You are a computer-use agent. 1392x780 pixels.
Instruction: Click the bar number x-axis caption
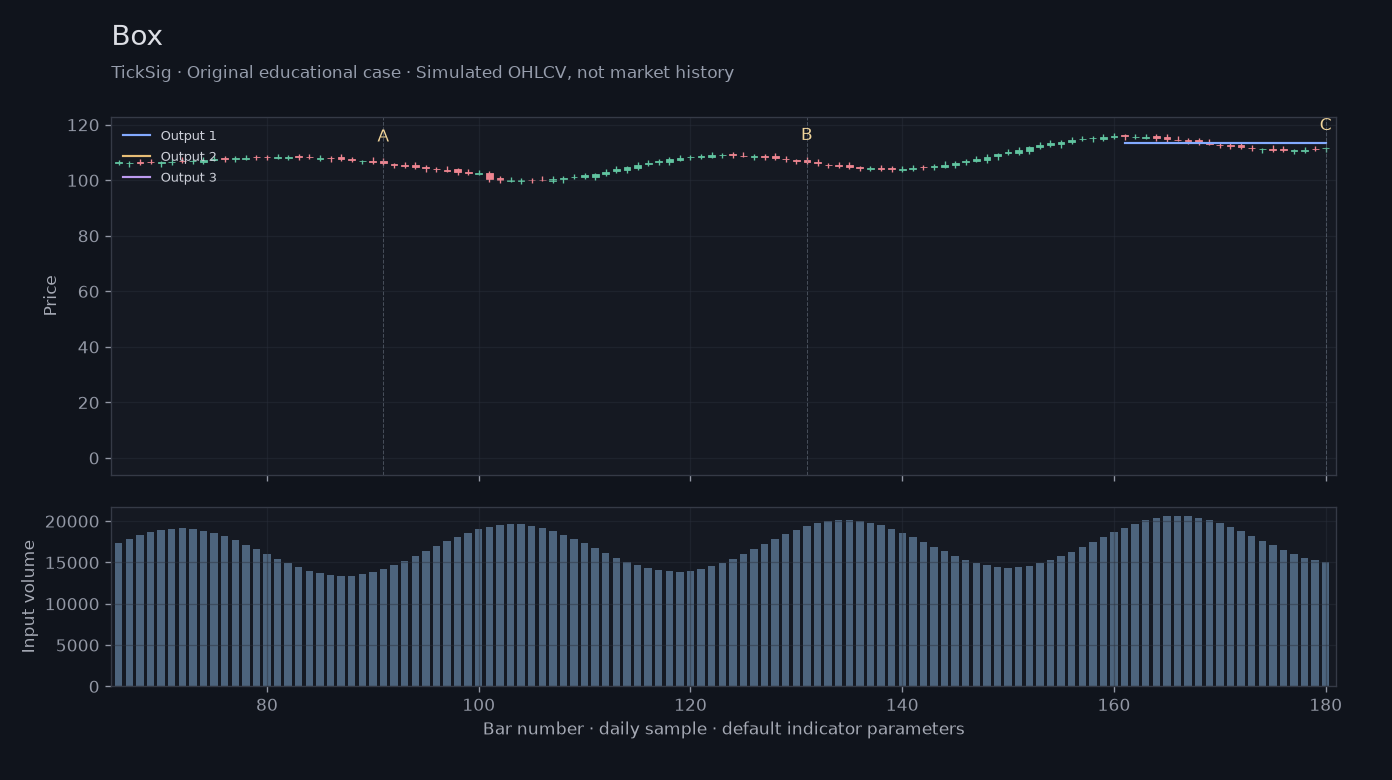pos(723,729)
